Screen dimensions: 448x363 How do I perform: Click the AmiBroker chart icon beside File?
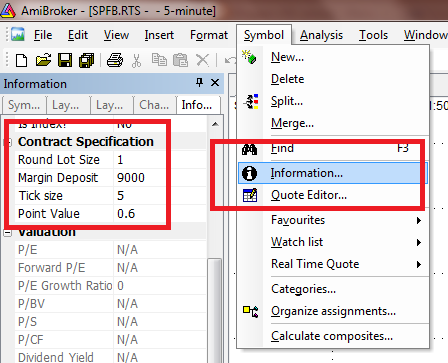(18, 34)
